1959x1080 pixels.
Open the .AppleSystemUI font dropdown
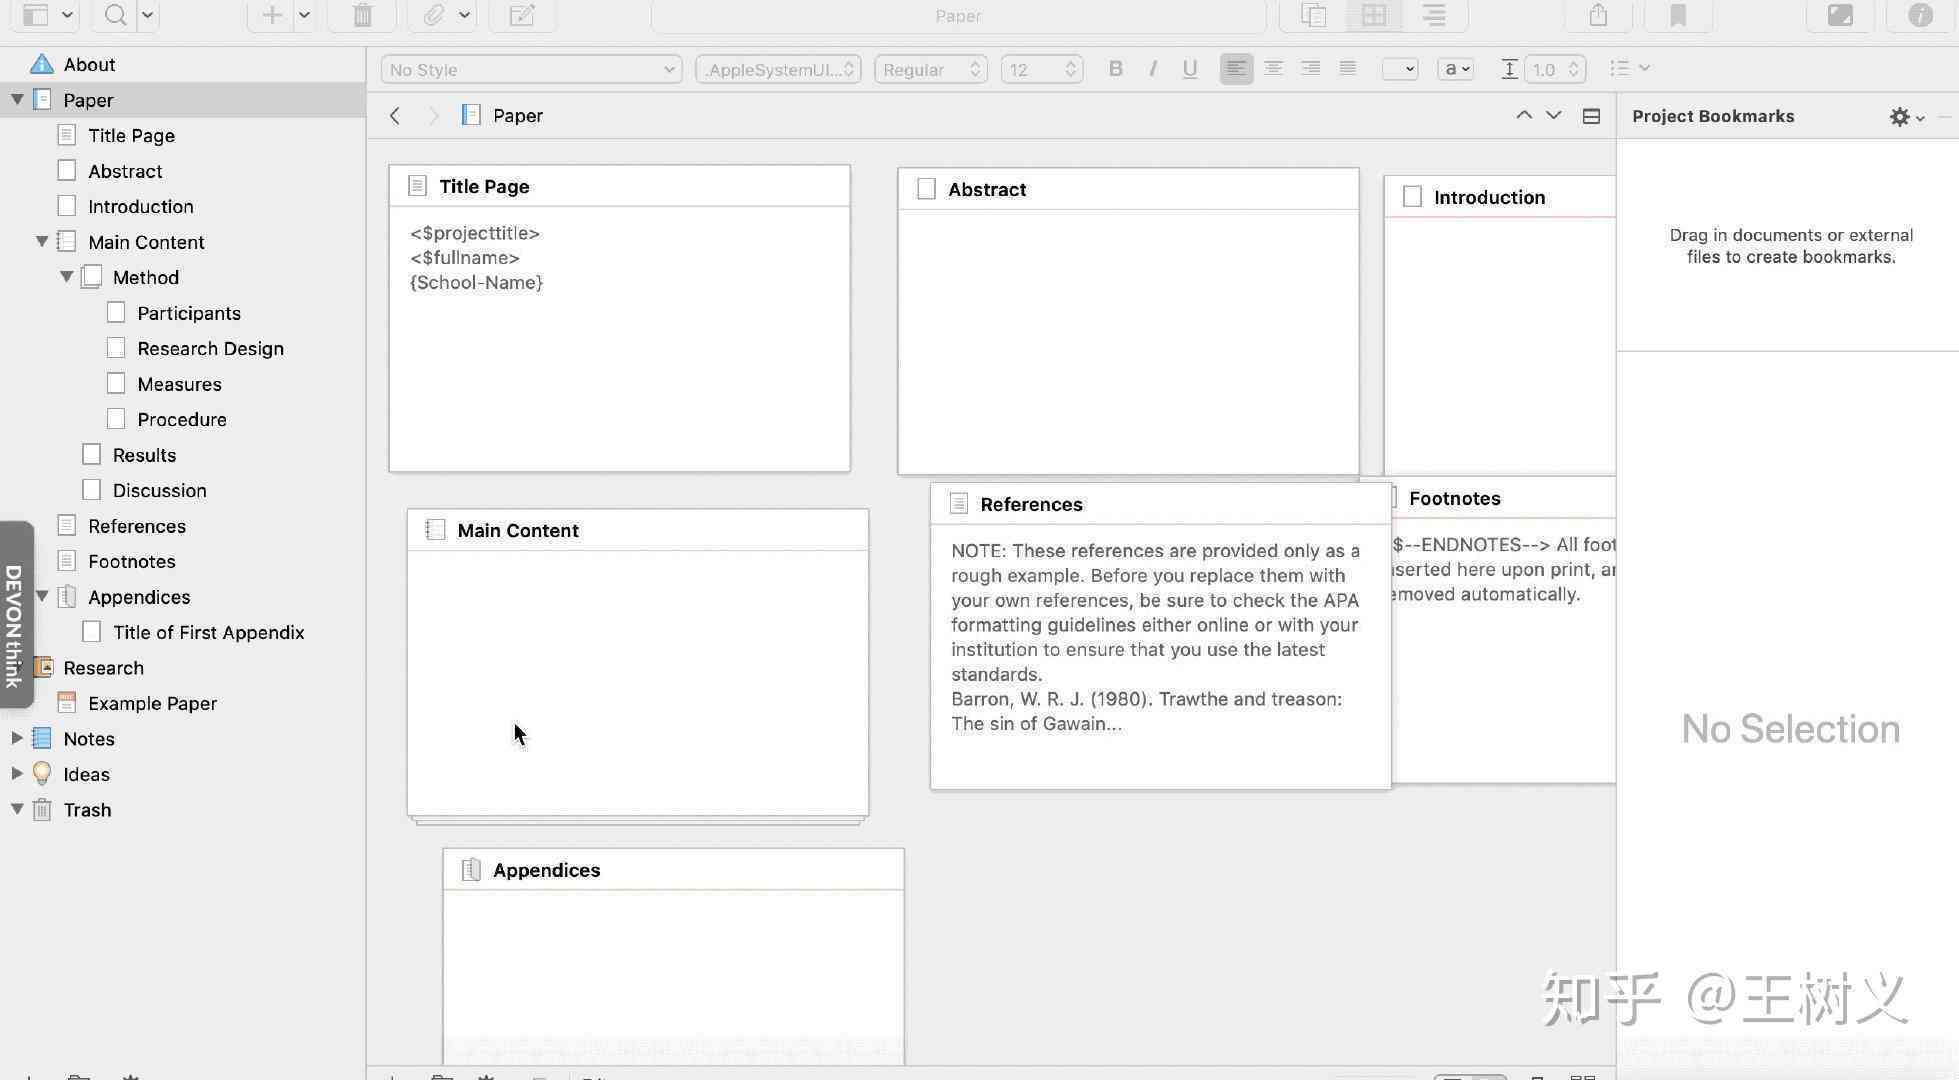pyautogui.click(x=778, y=69)
